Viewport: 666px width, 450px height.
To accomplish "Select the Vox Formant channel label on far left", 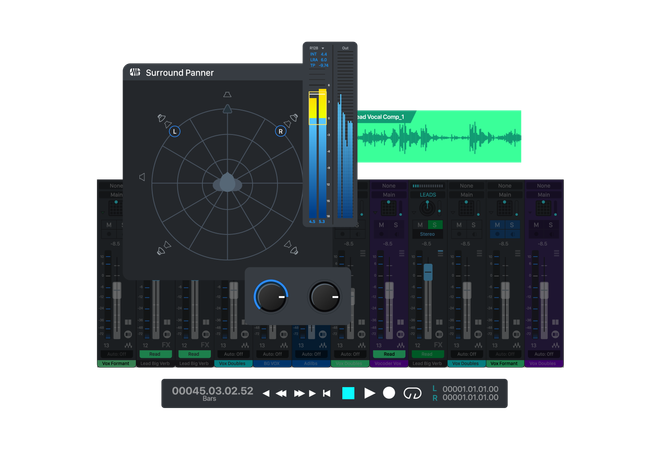I will tap(116, 364).
